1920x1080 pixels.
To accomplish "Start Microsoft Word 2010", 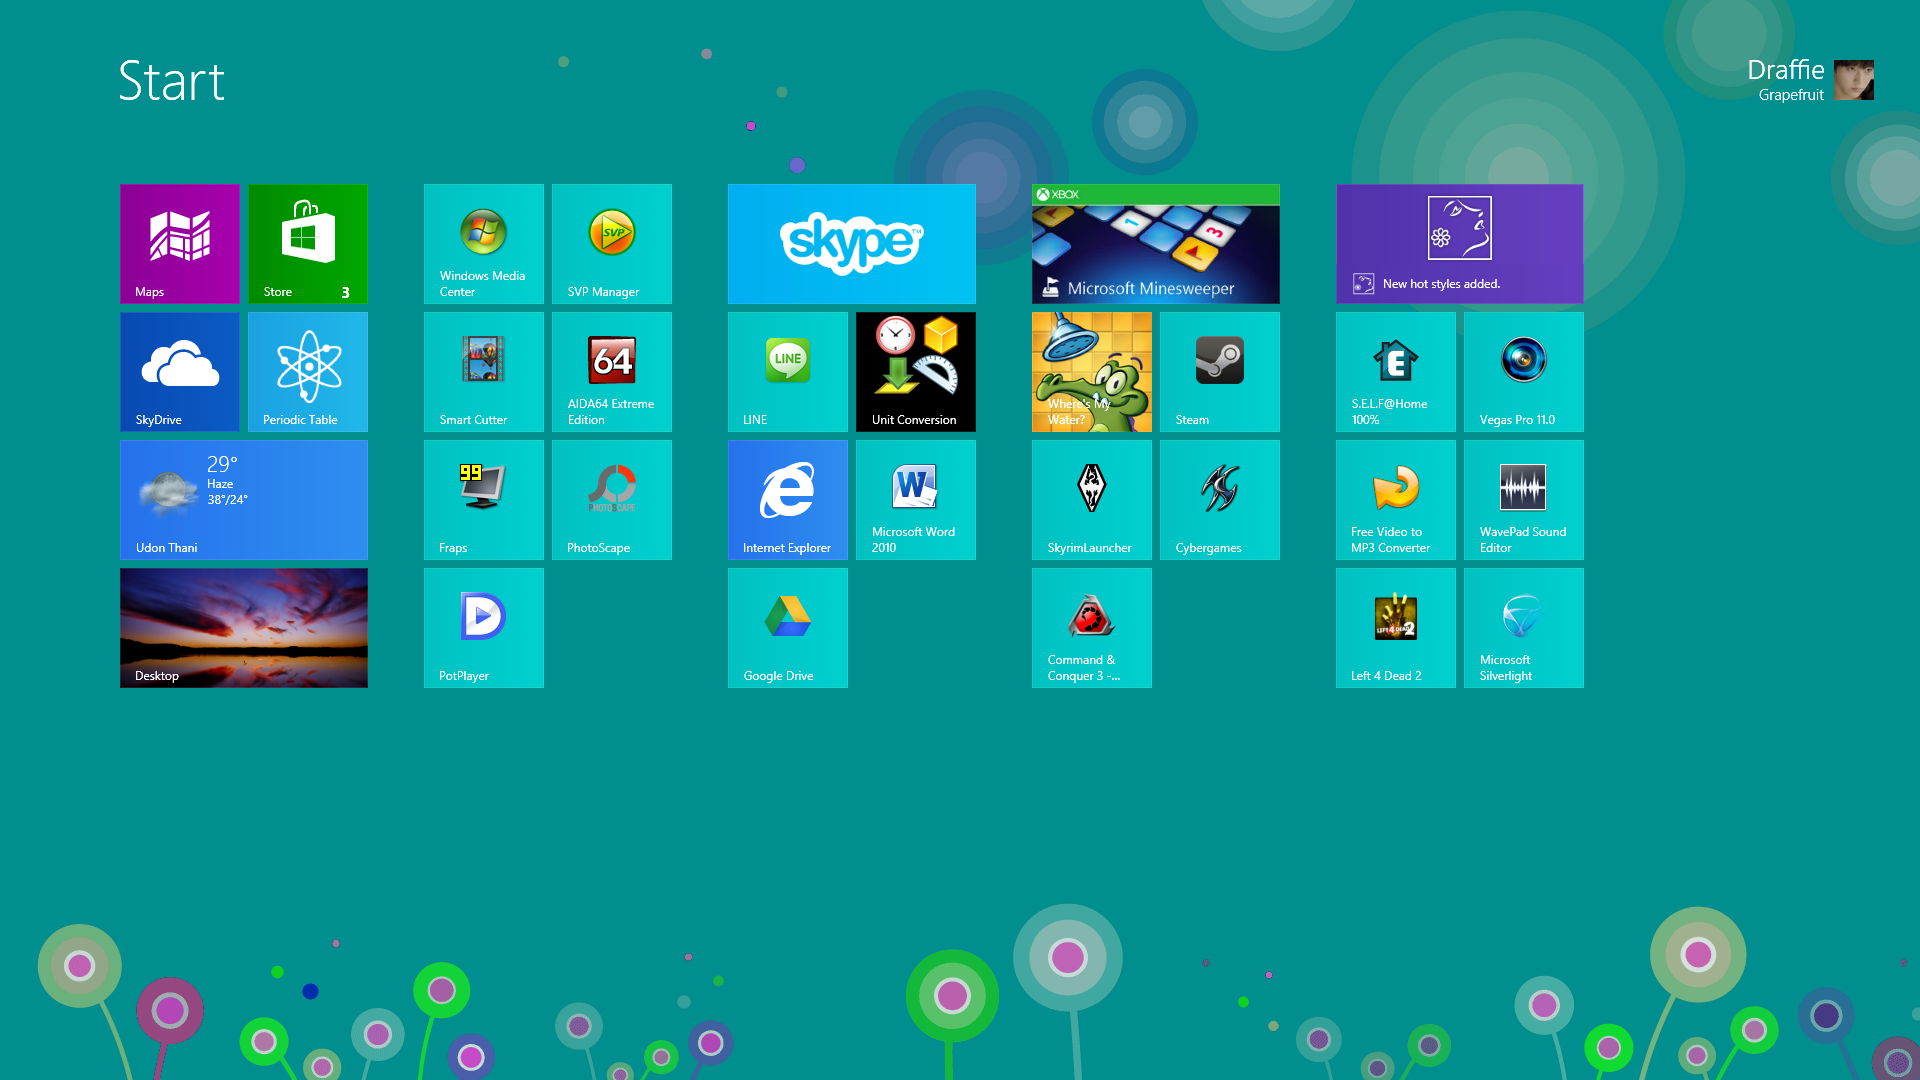I will pyautogui.click(x=916, y=499).
